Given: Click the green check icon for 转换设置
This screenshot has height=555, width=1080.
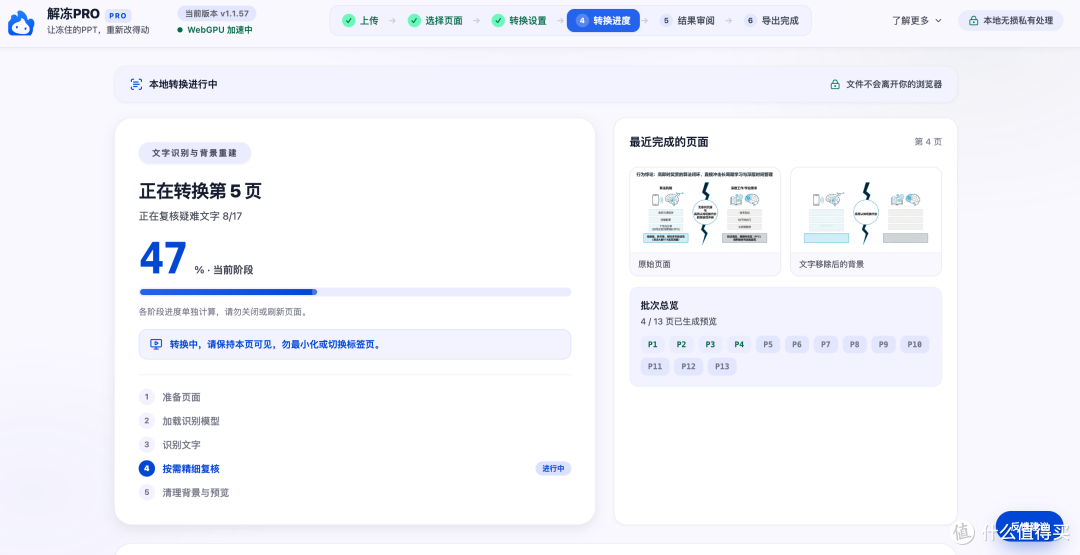Looking at the screenshot, I should (x=498, y=21).
